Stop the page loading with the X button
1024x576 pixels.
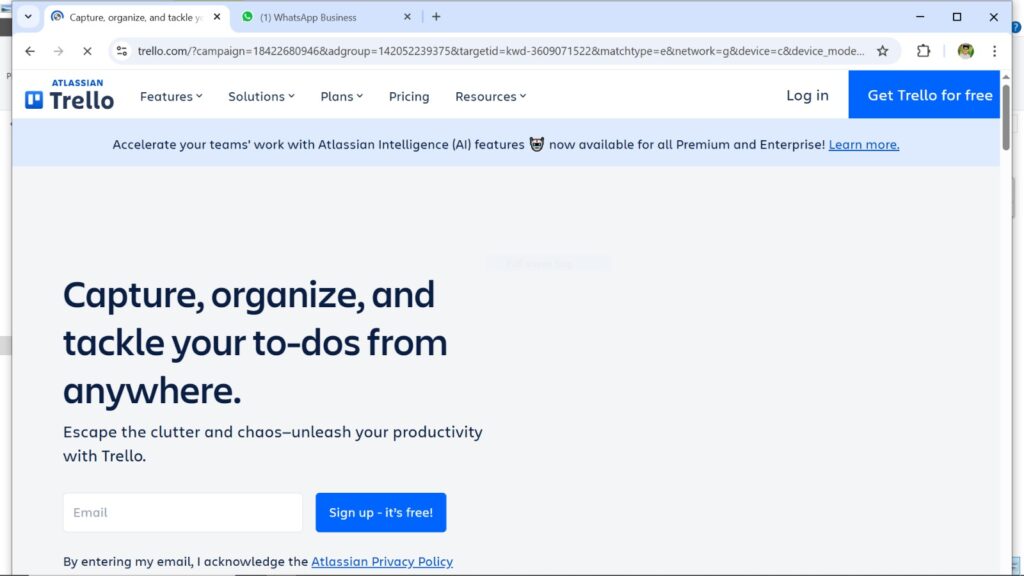tap(87, 51)
